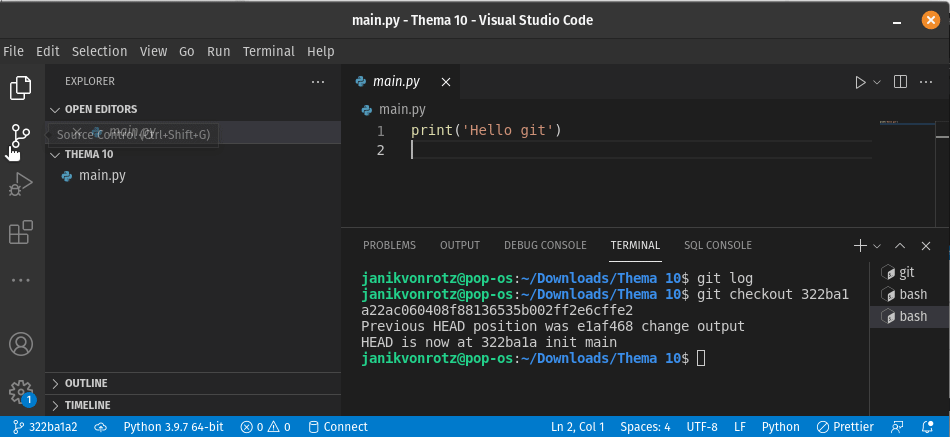Open the Help menu

(321, 52)
